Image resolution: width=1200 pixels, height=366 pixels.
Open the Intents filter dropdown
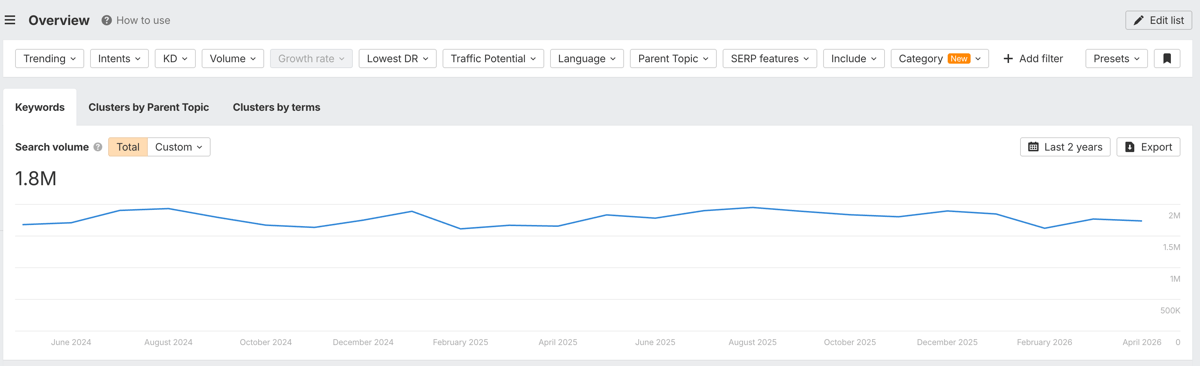point(120,59)
